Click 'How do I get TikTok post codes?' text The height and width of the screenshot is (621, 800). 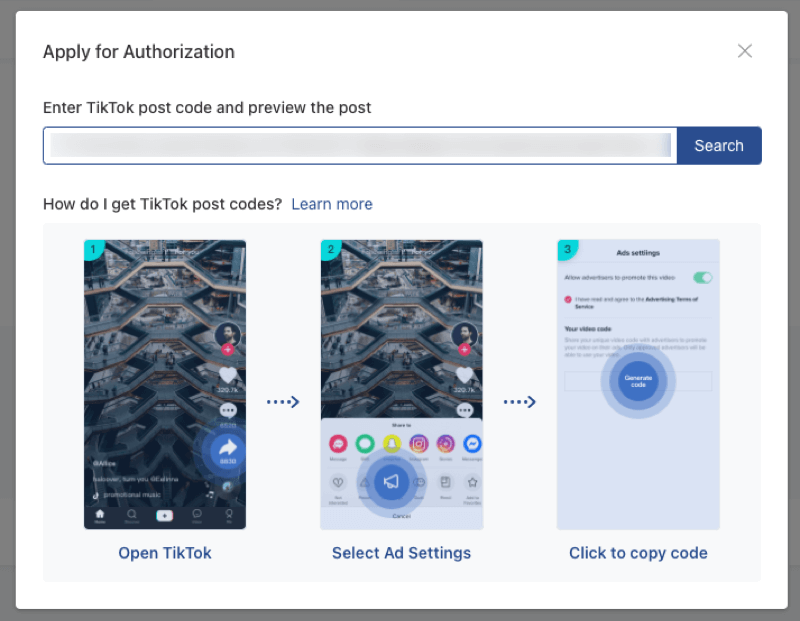[x=162, y=204]
